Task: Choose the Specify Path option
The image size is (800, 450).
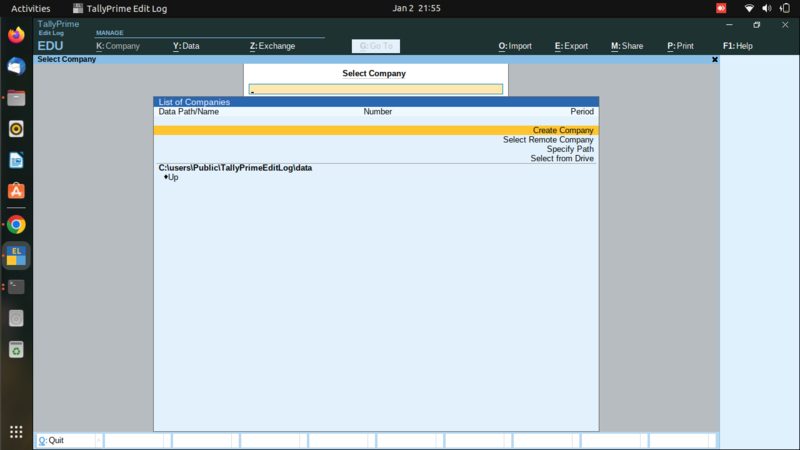Action: coord(570,149)
